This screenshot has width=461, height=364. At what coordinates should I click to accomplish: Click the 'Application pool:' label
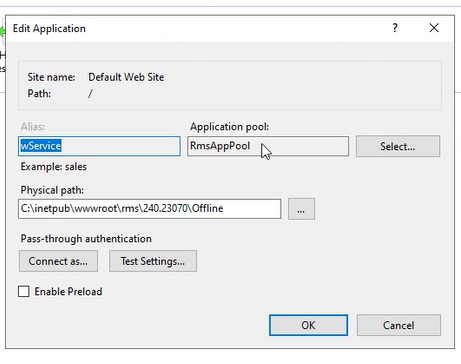point(229,127)
